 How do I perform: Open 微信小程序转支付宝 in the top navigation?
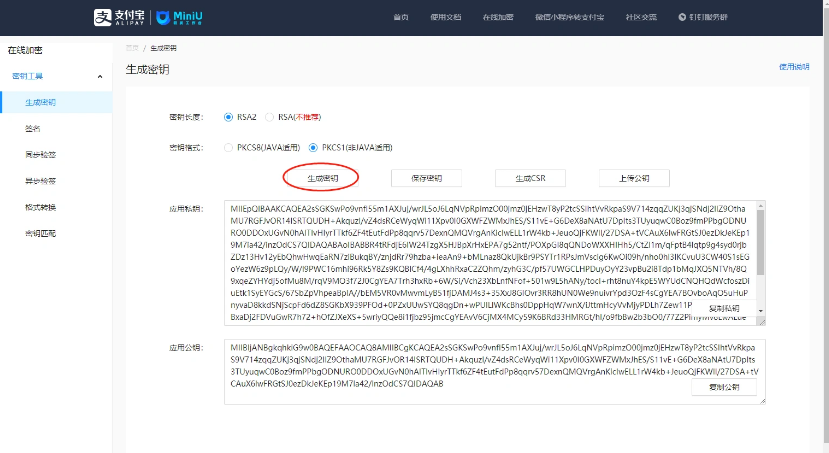(x=569, y=17)
